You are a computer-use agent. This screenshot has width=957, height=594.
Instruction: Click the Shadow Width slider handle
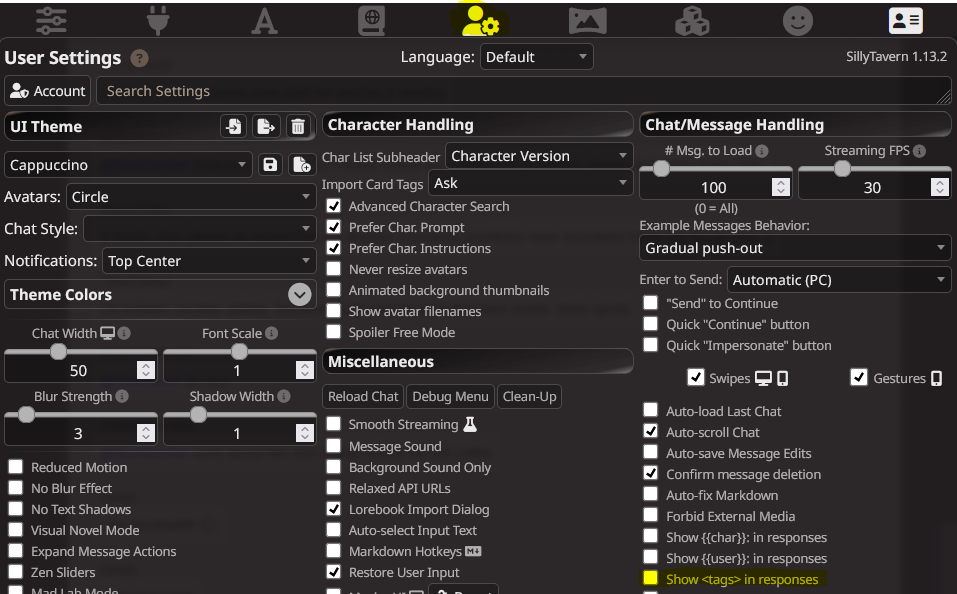coord(198,415)
